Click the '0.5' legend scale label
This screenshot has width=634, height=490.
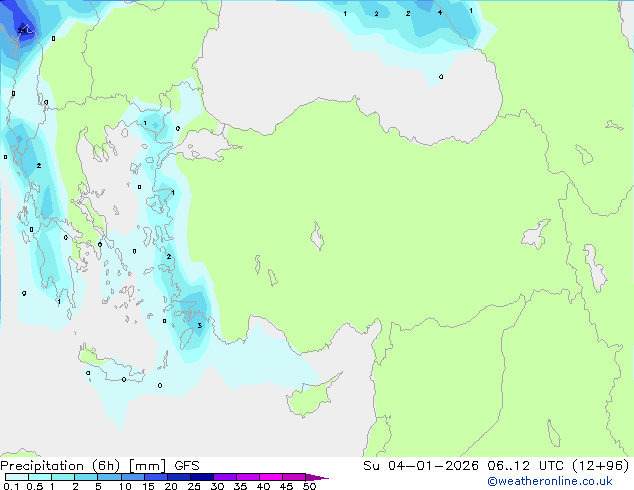pos(35,486)
